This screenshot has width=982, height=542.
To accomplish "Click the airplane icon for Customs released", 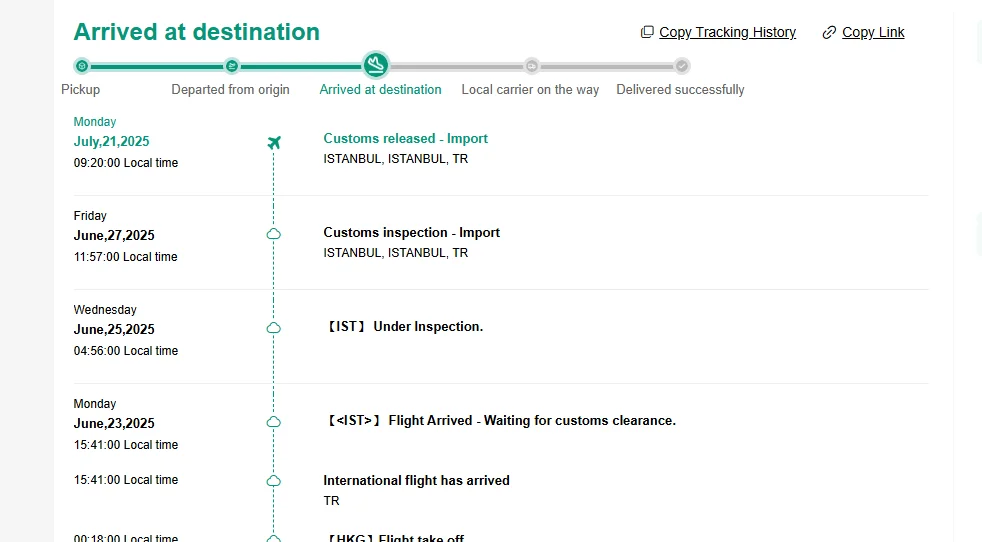I will tap(274, 142).
